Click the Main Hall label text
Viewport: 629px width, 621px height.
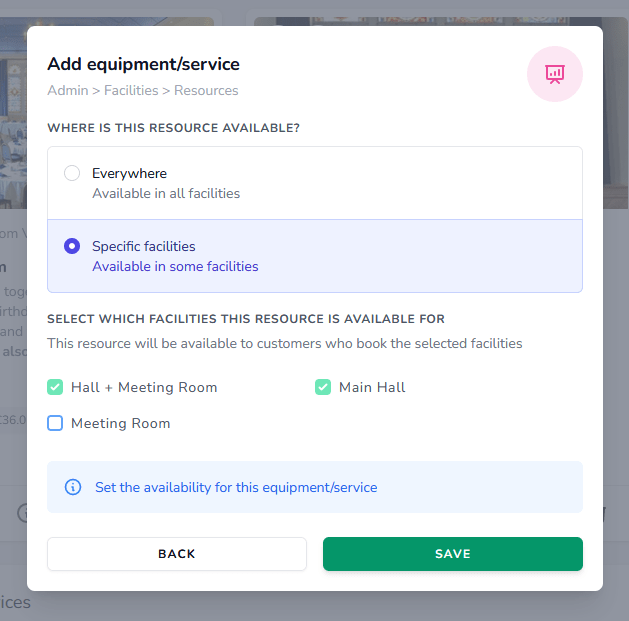coord(372,387)
